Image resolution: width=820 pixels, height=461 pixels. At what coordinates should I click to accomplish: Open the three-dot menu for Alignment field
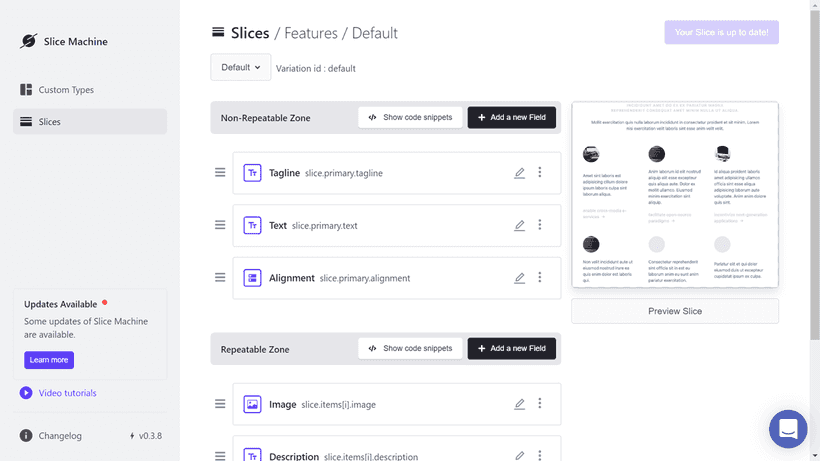[x=540, y=278]
